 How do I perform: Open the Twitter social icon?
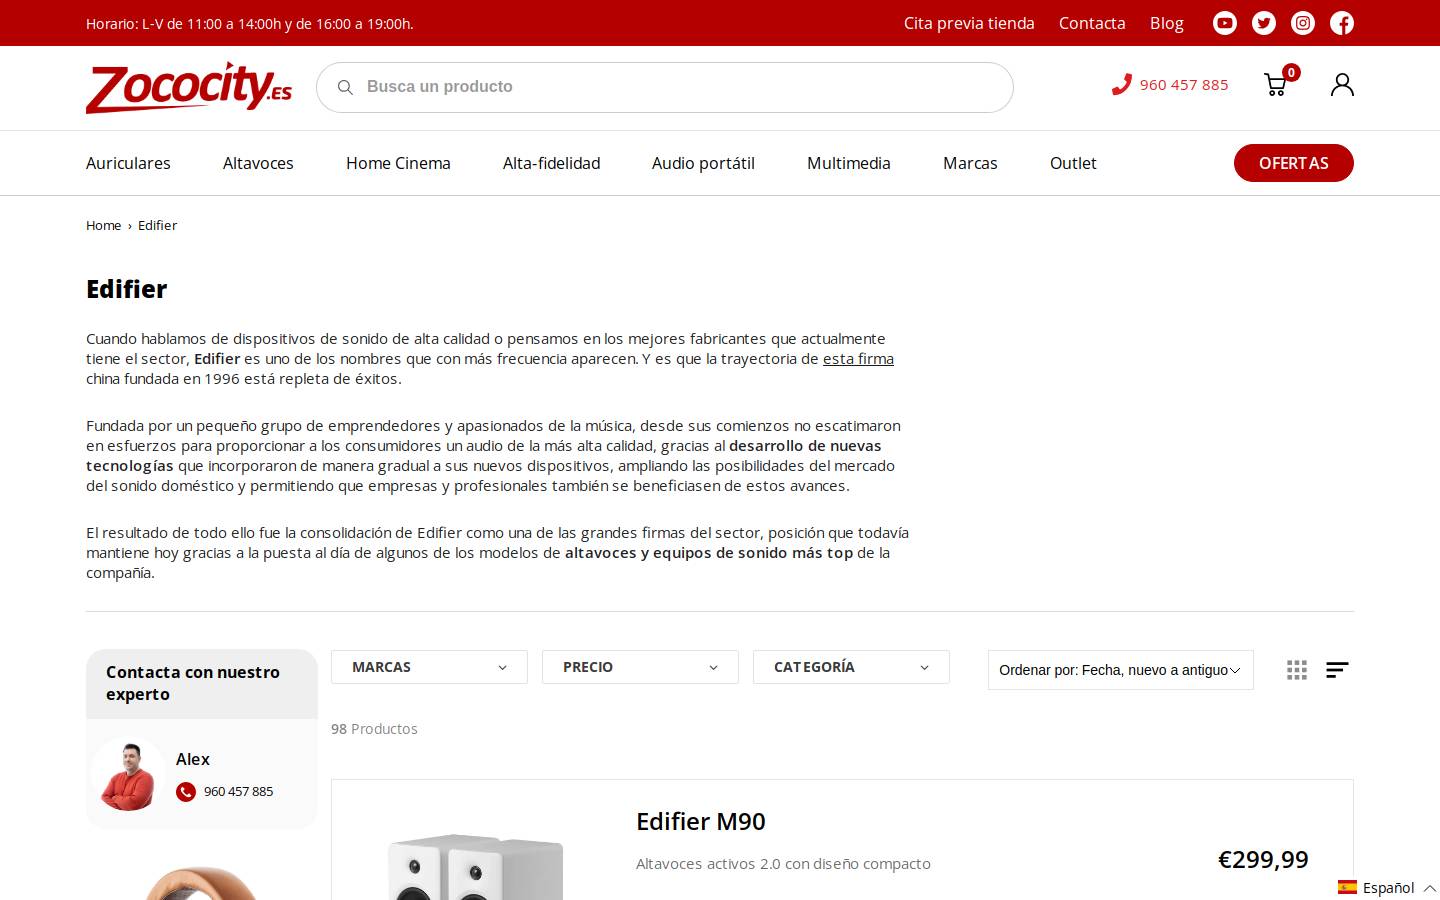(1264, 23)
